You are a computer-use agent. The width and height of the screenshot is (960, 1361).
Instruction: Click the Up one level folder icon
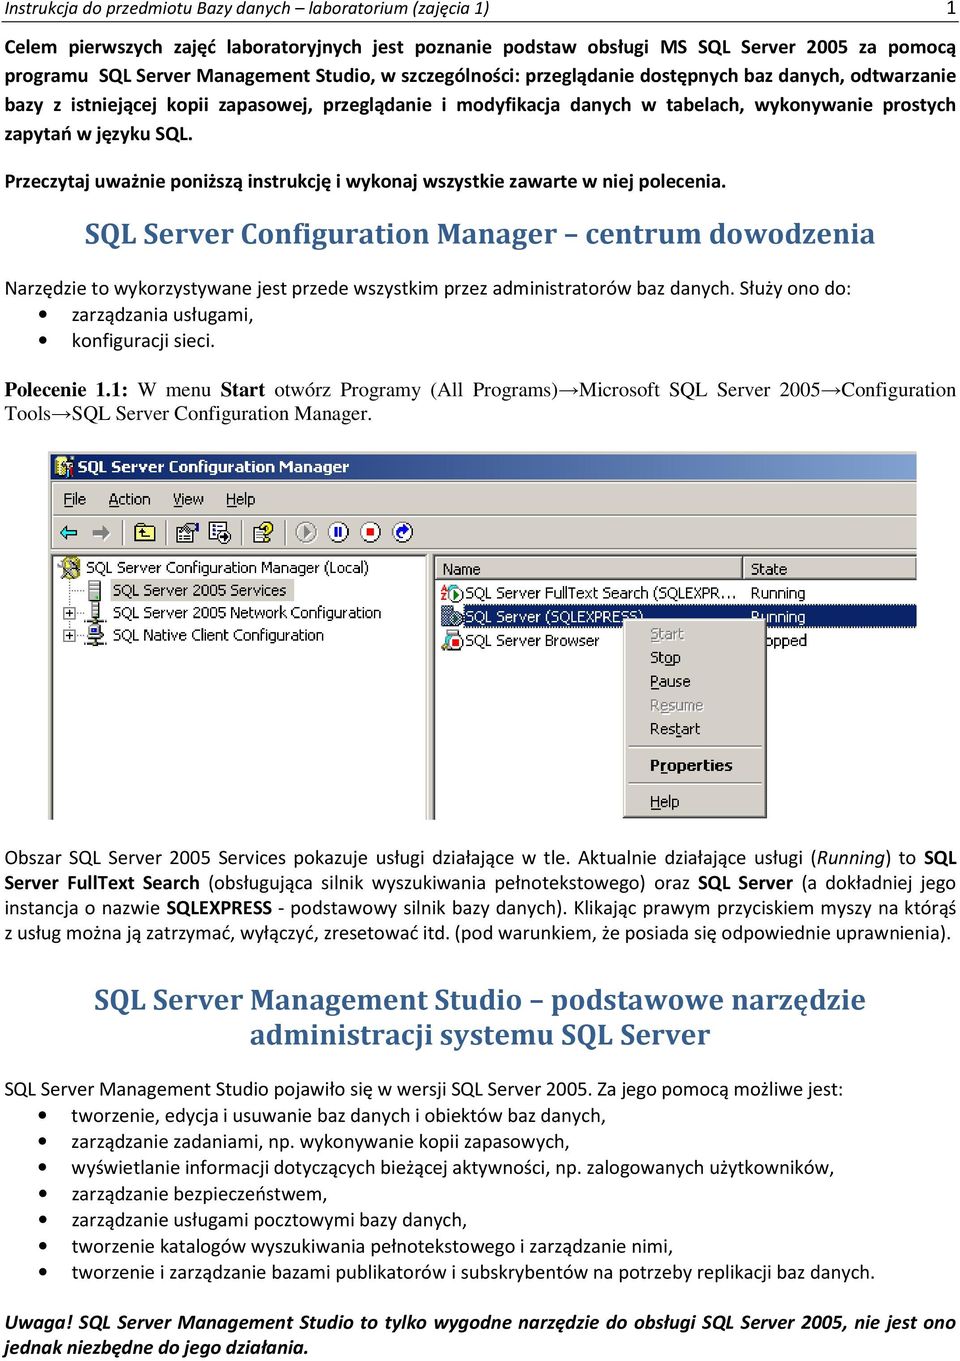[x=144, y=532]
